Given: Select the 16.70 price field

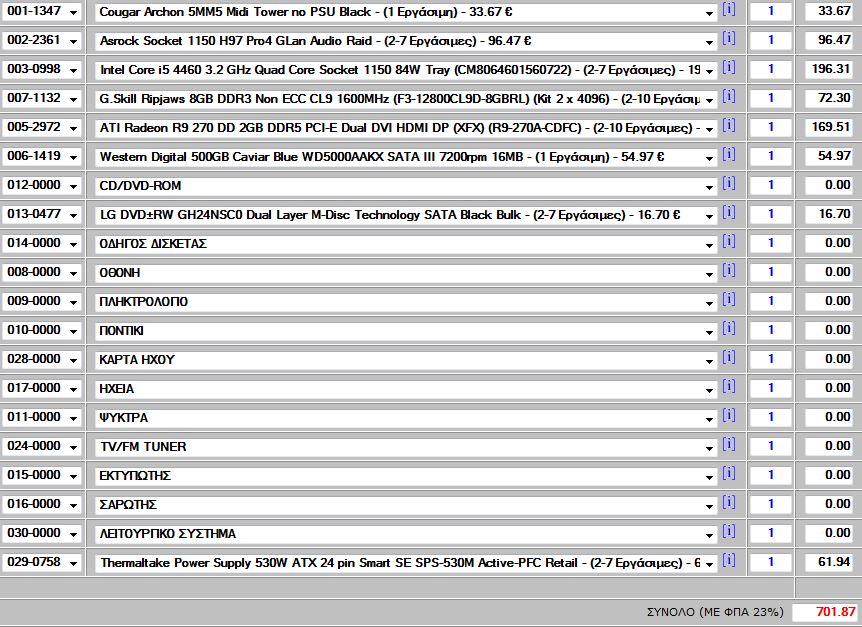Looking at the screenshot, I should pos(829,214).
